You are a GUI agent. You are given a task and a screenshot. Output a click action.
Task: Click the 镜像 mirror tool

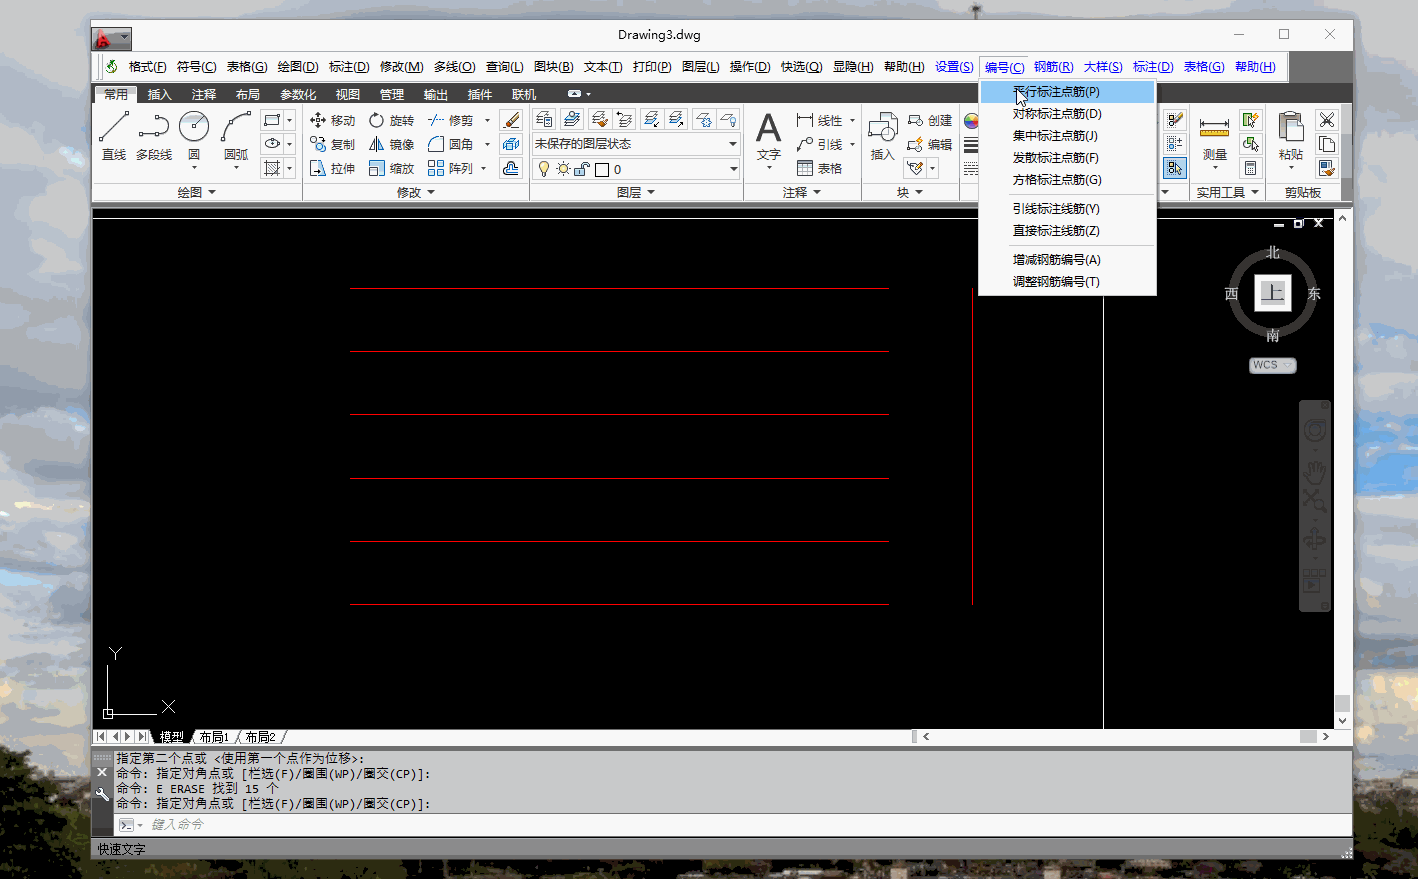click(391, 144)
